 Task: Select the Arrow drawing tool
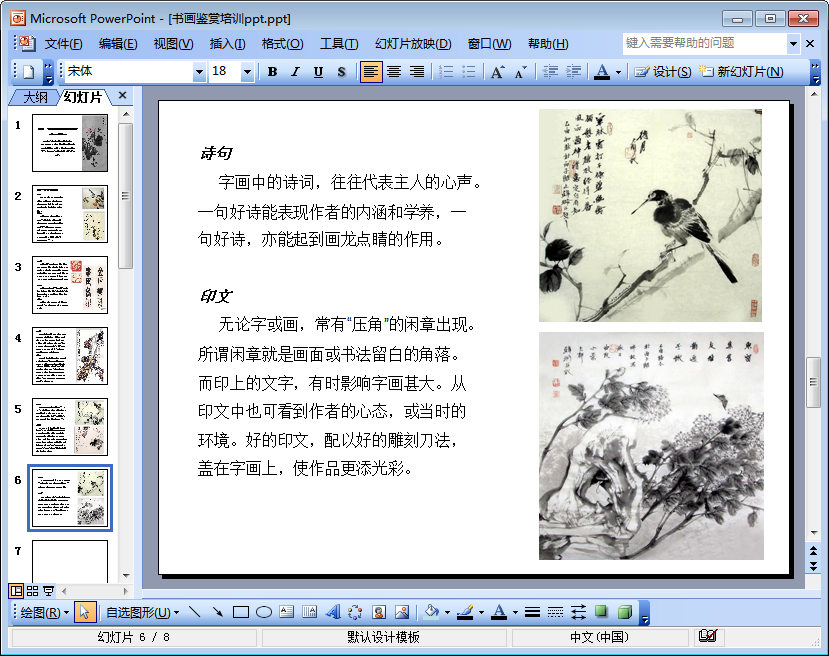[x=217, y=612]
